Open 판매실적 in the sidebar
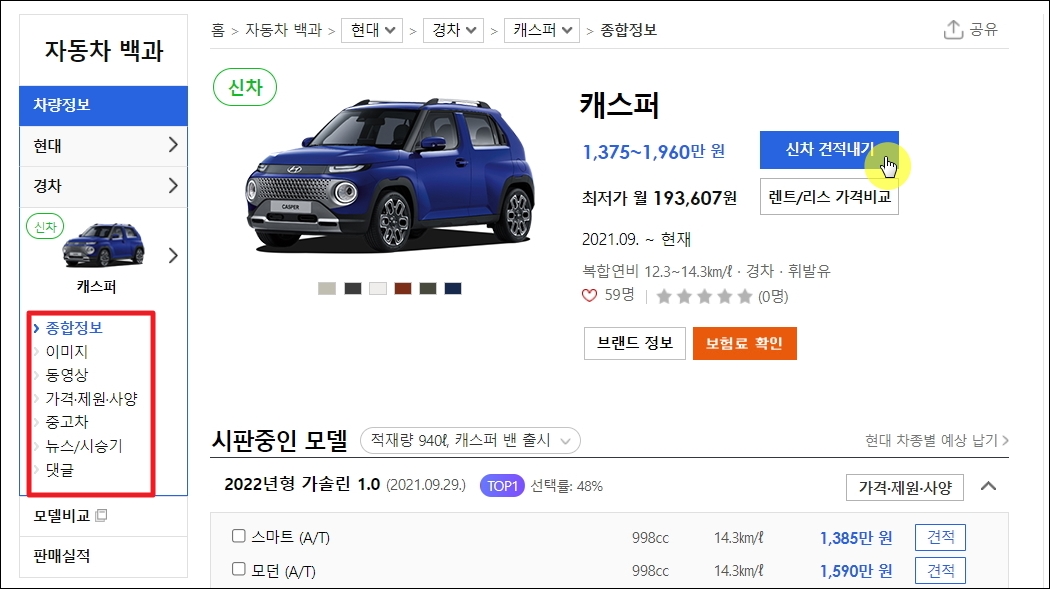Screen dimensions: 1050x589 click(62, 556)
